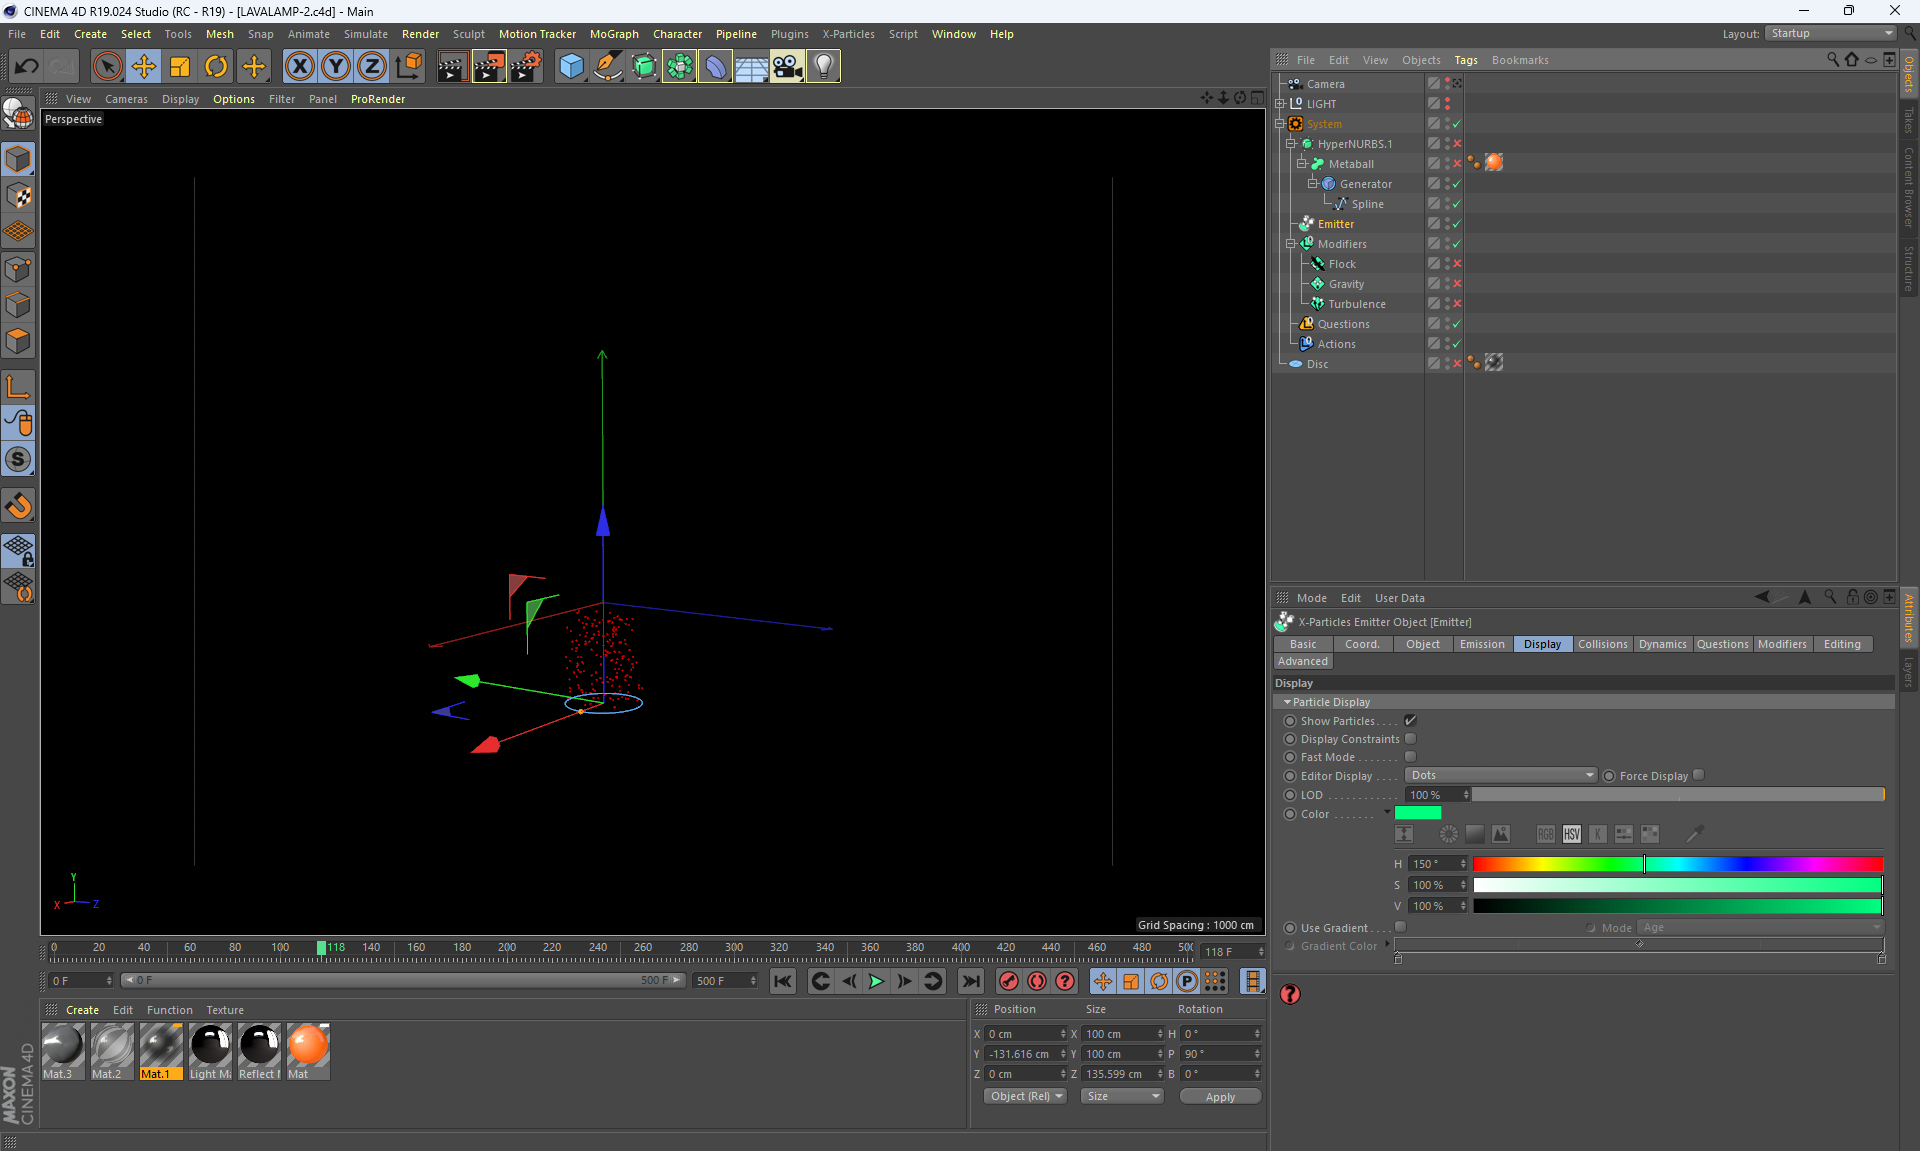This screenshot has width=1920, height=1151.
Task: Enable the Use Gradient checkbox
Action: (1400, 928)
